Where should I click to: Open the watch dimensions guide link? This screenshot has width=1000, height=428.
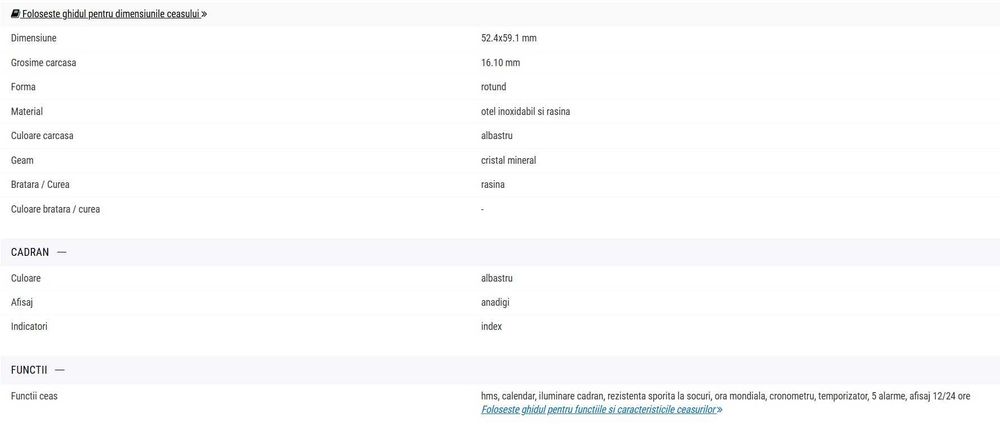(x=111, y=14)
